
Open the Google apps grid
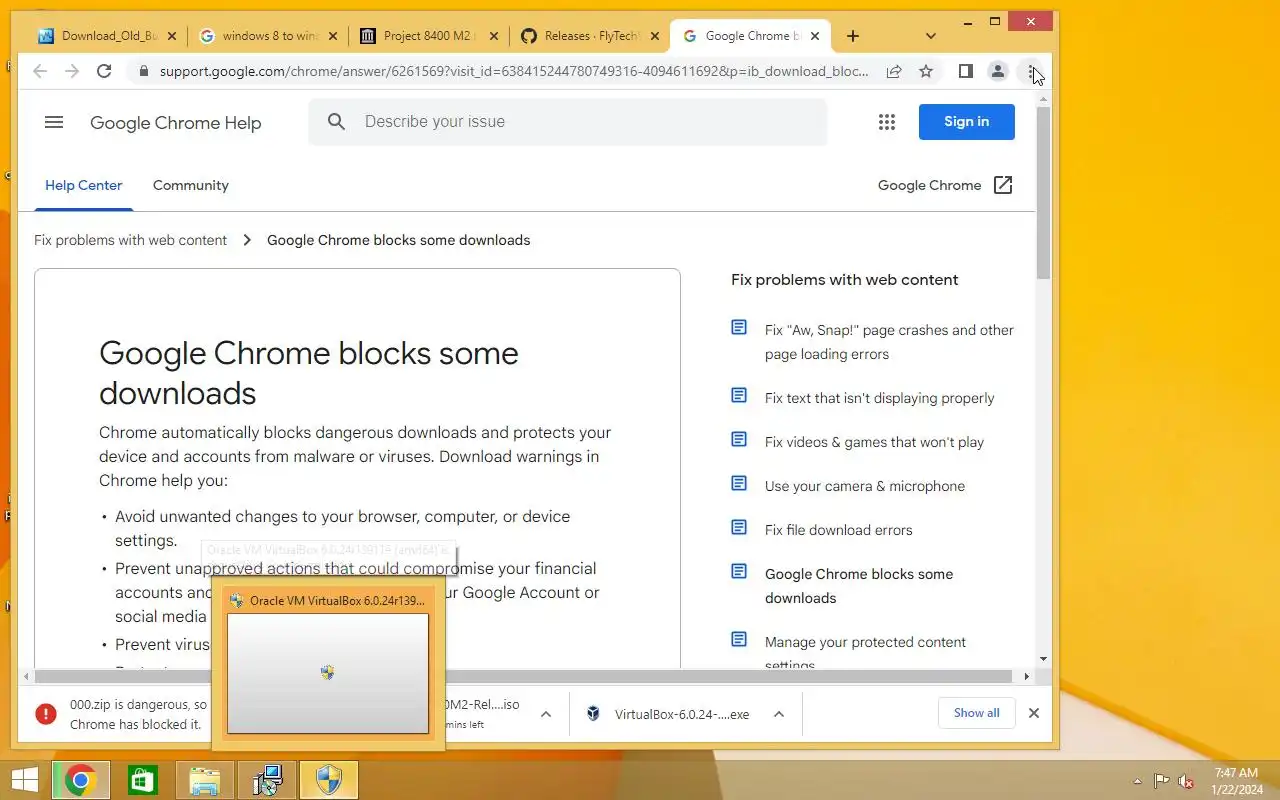point(886,122)
